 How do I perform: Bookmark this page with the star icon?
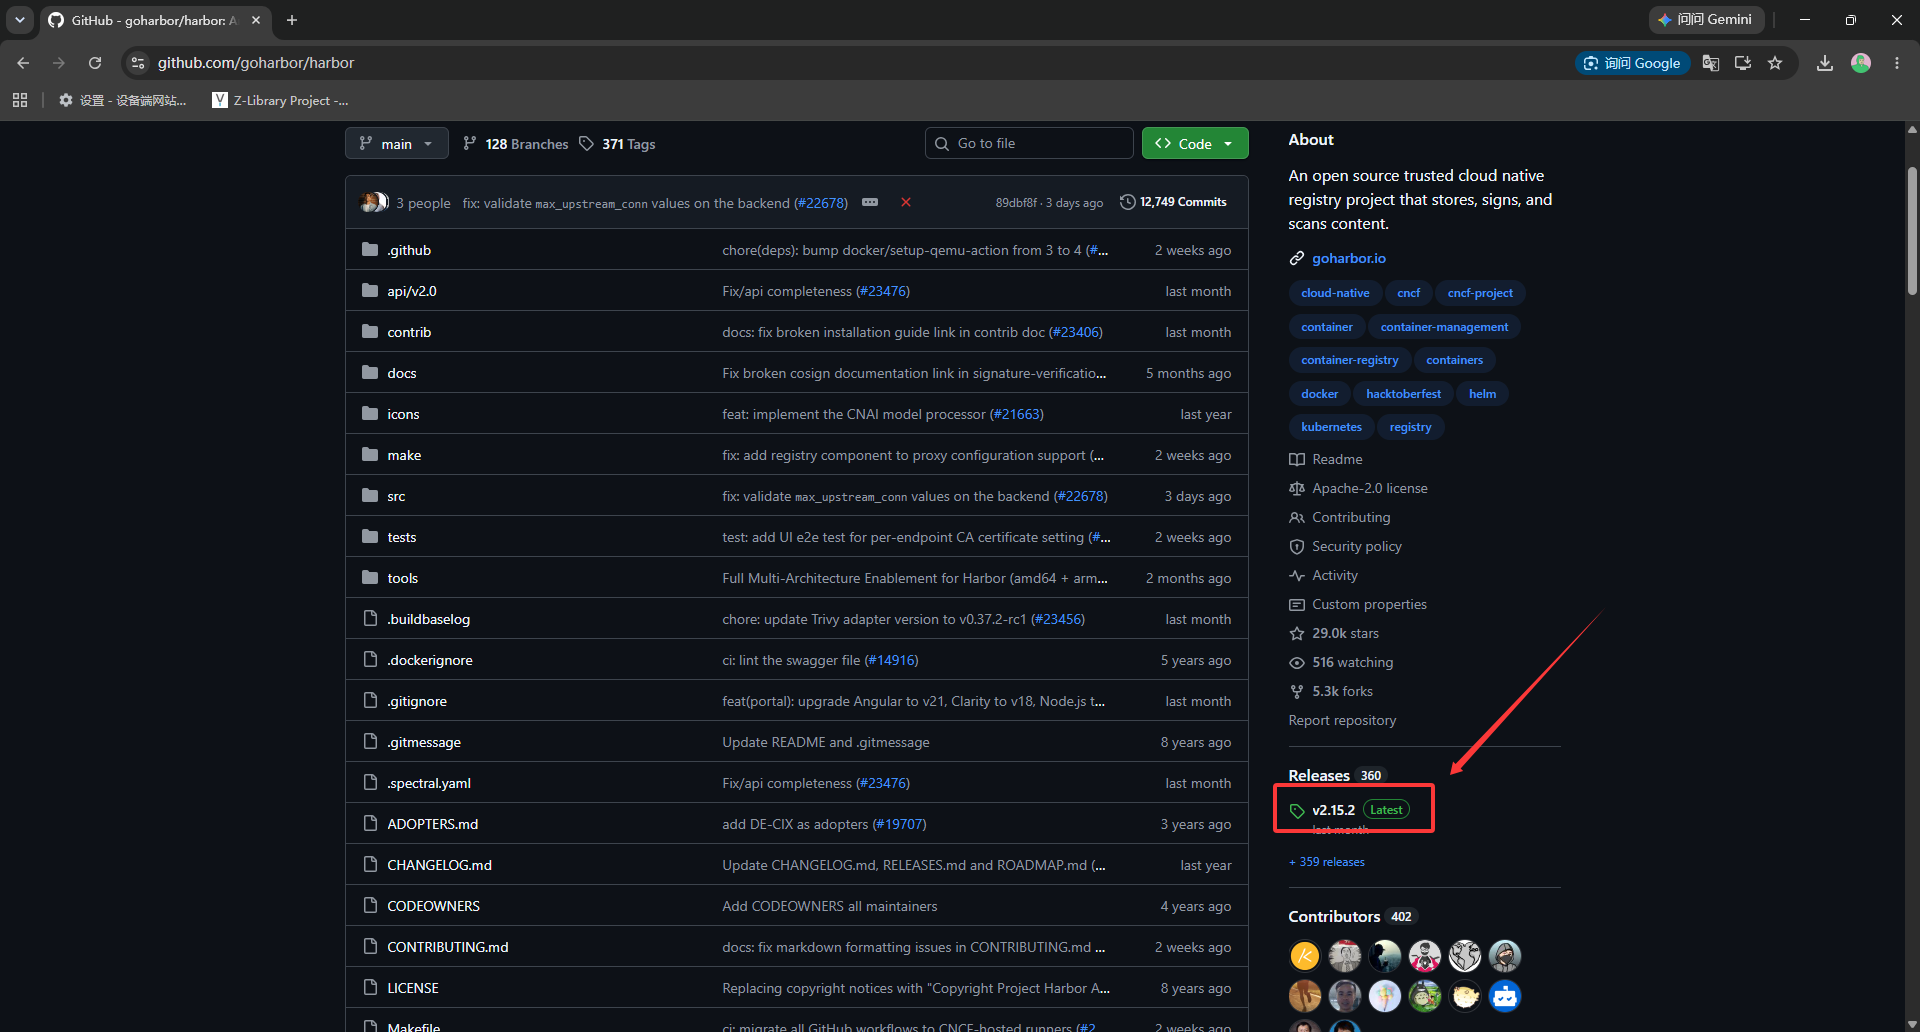pos(1775,63)
